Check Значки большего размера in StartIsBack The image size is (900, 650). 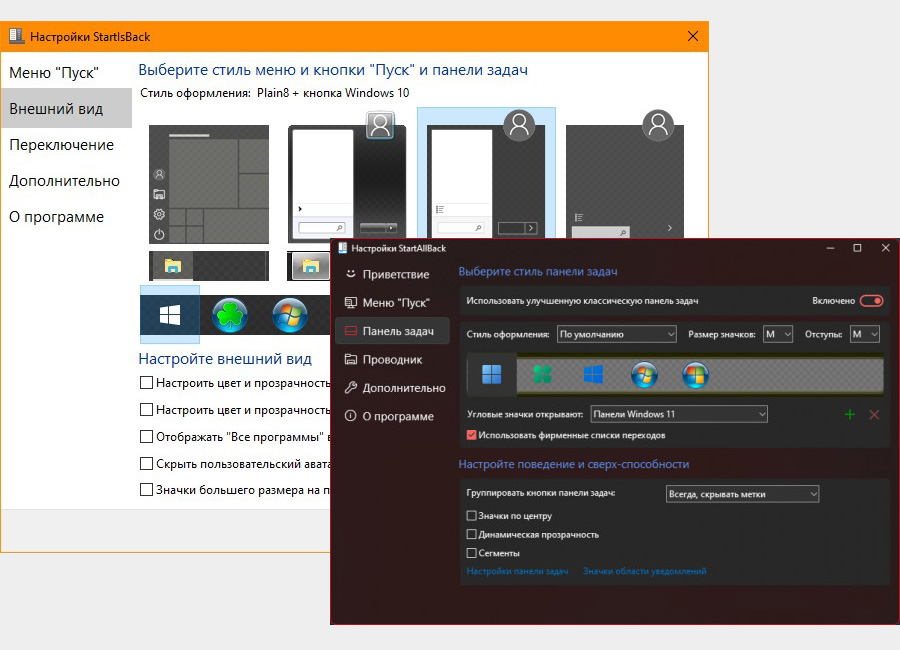tap(146, 490)
